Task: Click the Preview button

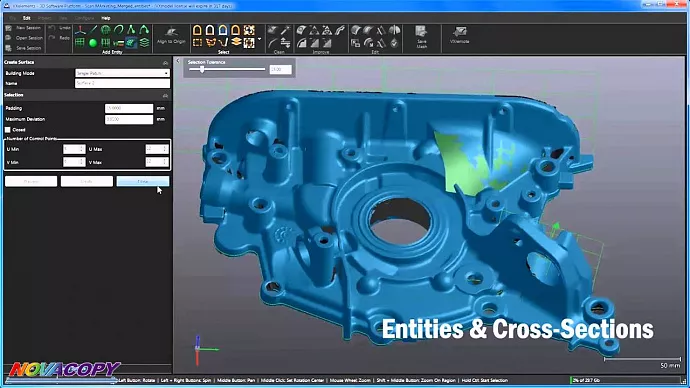Action: (x=31, y=181)
